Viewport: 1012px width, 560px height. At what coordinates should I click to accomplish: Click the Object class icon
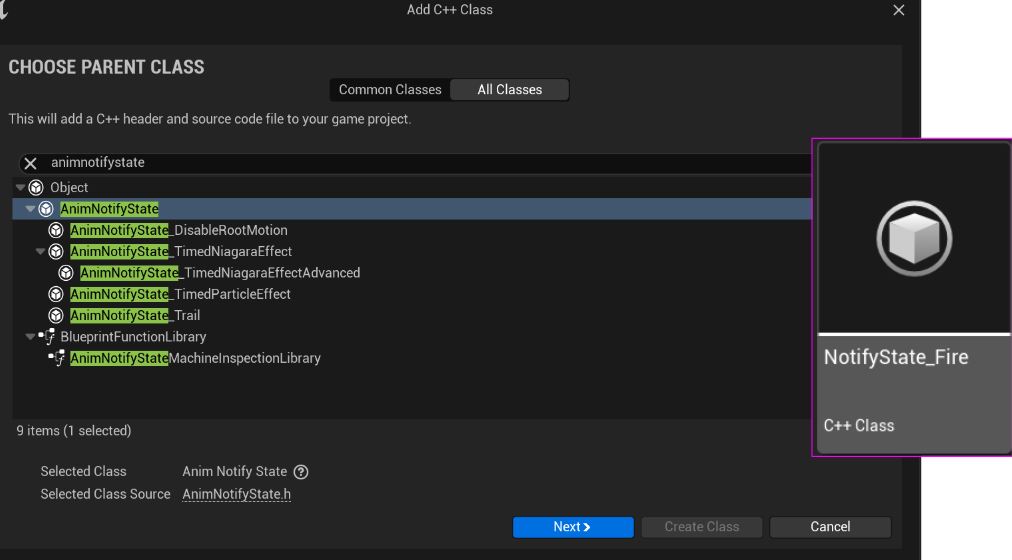pyautogui.click(x=36, y=188)
